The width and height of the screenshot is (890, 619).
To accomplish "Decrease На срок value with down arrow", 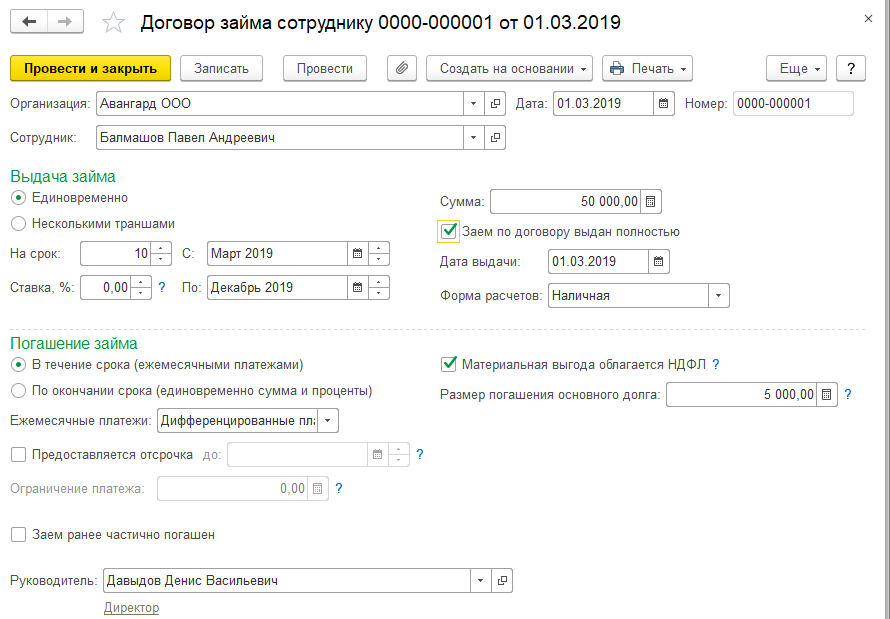I will [x=161, y=259].
